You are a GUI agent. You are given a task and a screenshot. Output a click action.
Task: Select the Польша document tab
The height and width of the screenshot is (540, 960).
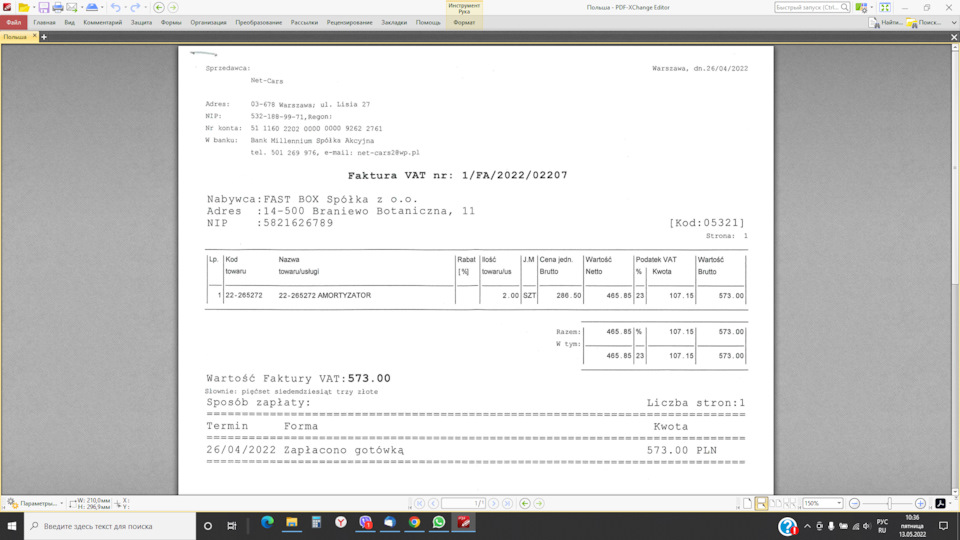coord(15,37)
